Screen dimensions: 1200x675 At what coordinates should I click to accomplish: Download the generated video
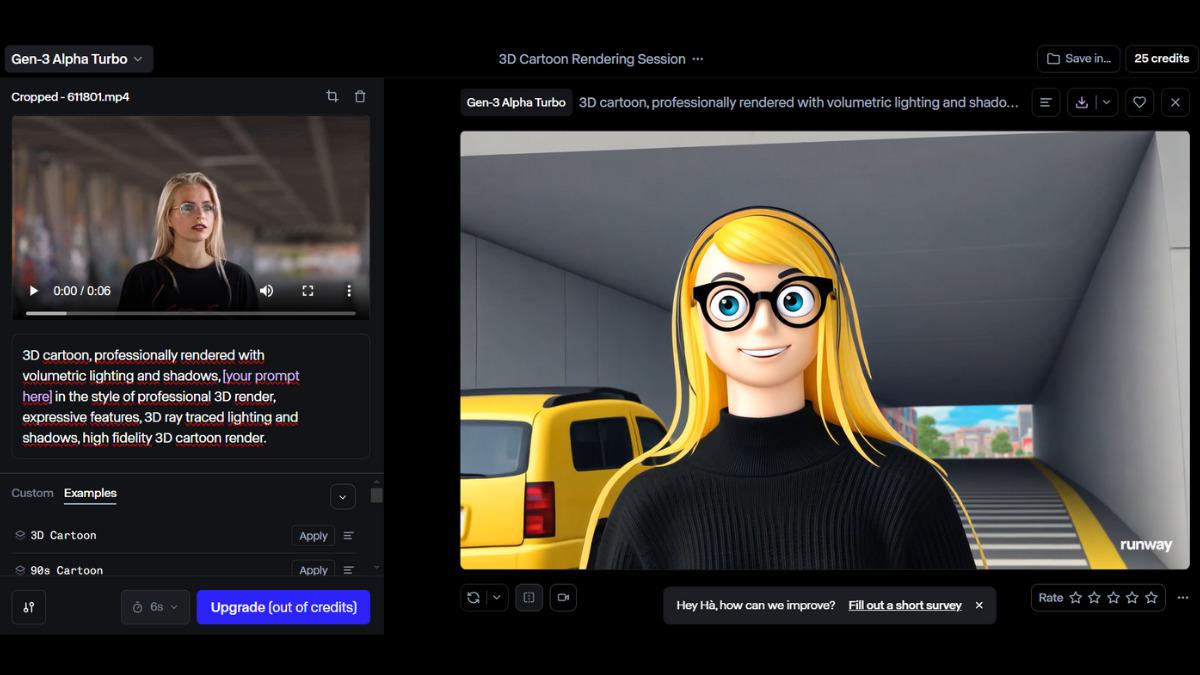[x=1082, y=102]
